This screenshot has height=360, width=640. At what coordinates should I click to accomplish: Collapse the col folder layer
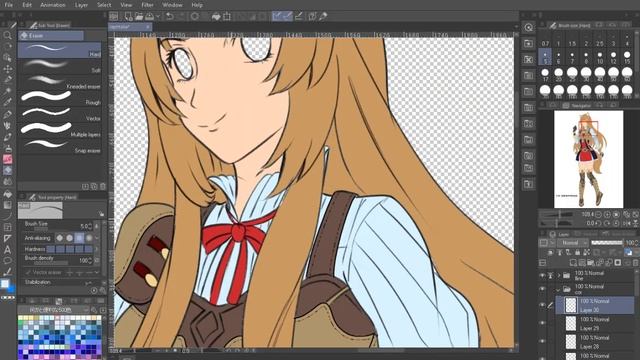coord(558,289)
